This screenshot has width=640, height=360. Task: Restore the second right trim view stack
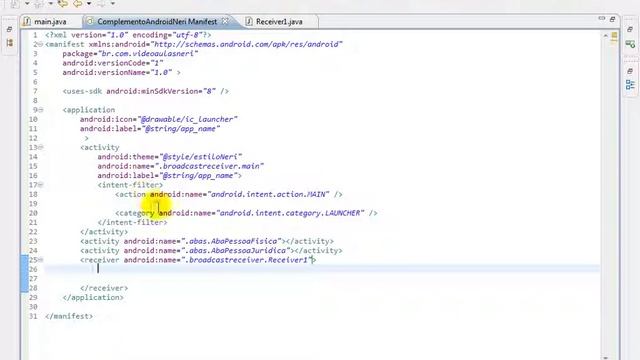point(630,71)
